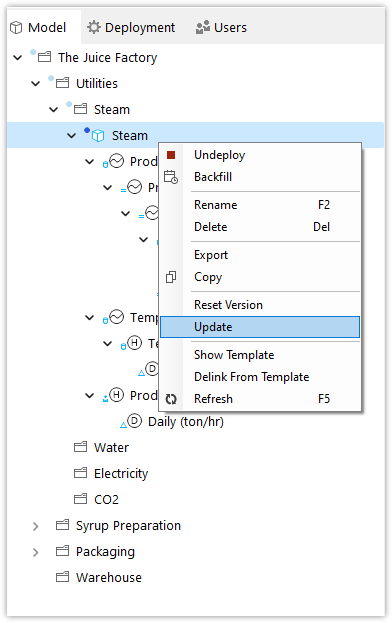Click The Juice Factory folder icon
392x623 pixels.
(44, 57)
